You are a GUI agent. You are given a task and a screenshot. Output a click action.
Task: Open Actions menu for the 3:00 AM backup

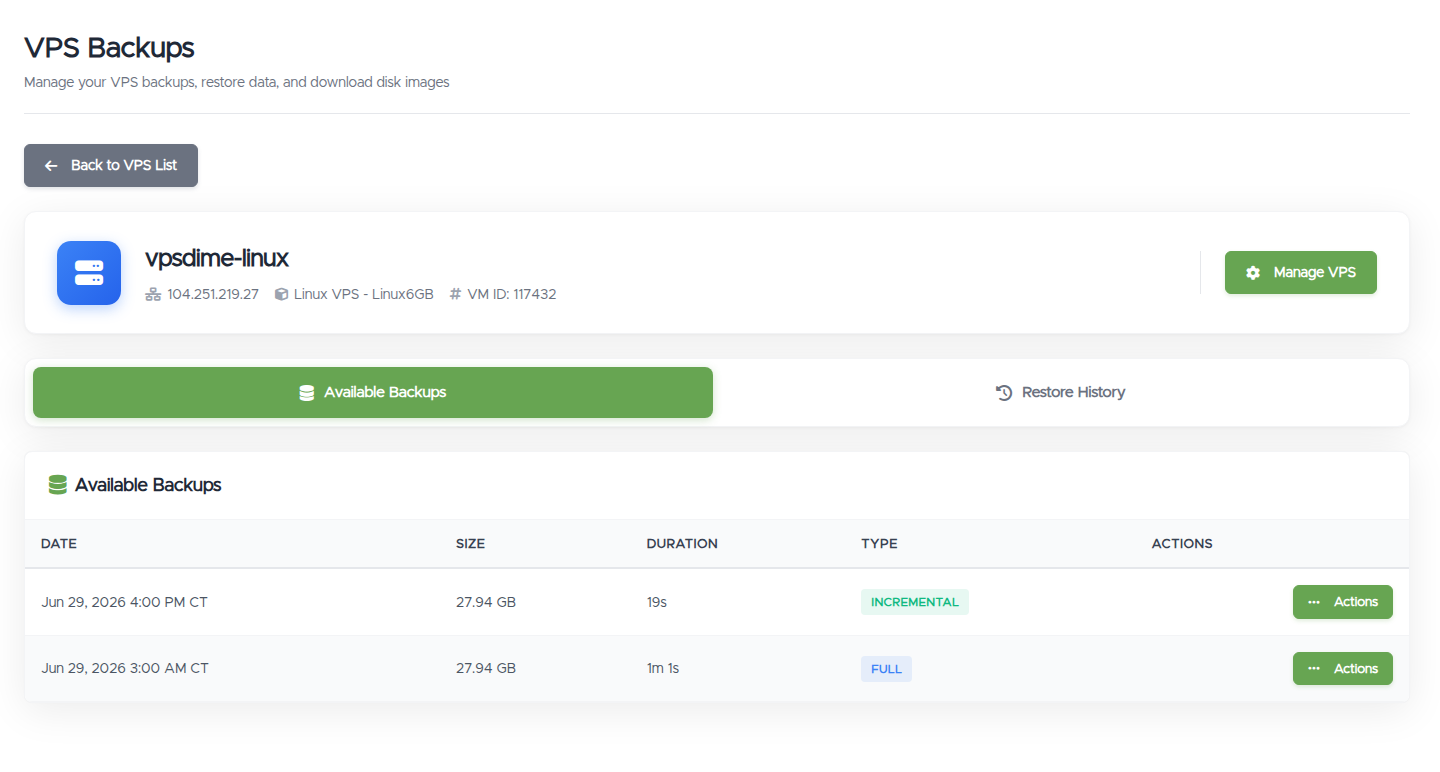[x=1342, y=669]
